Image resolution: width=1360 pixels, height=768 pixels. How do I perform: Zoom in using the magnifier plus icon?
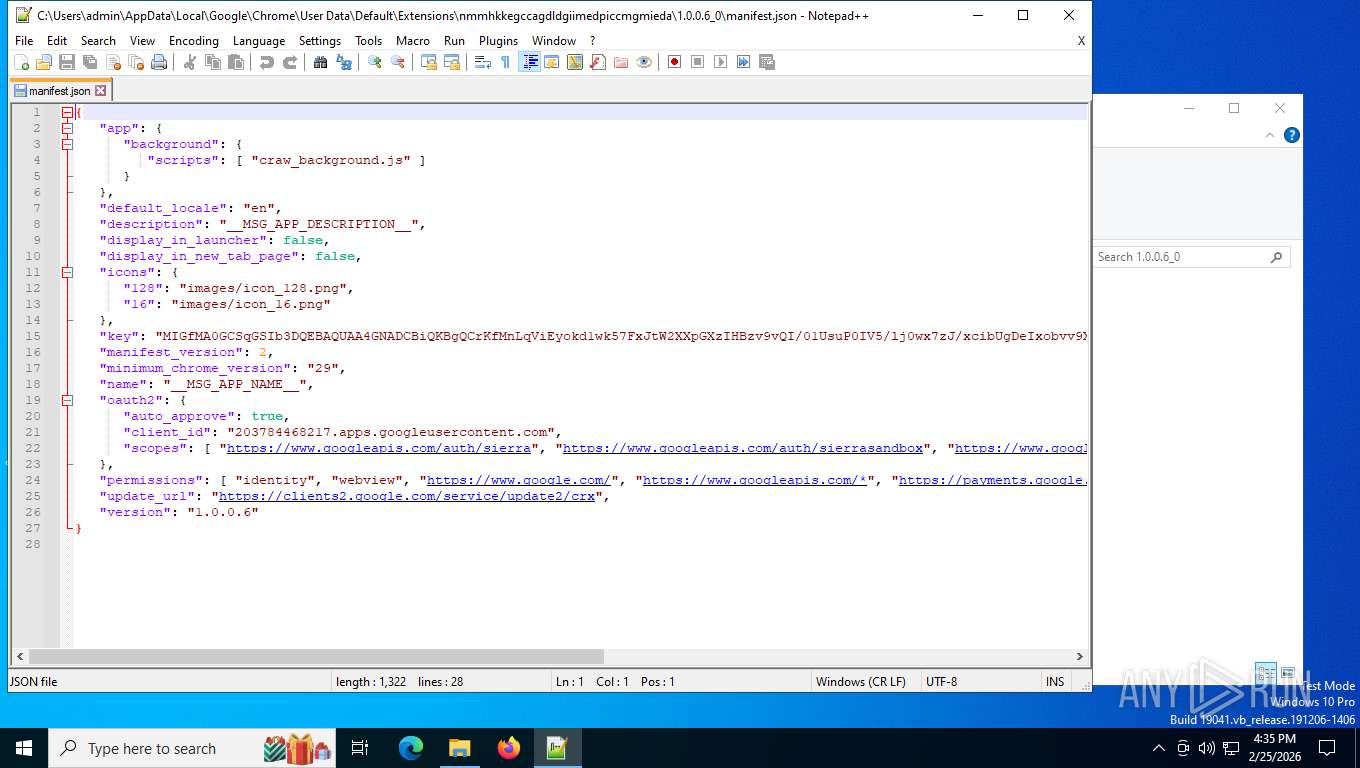click(x=374, y=62)
